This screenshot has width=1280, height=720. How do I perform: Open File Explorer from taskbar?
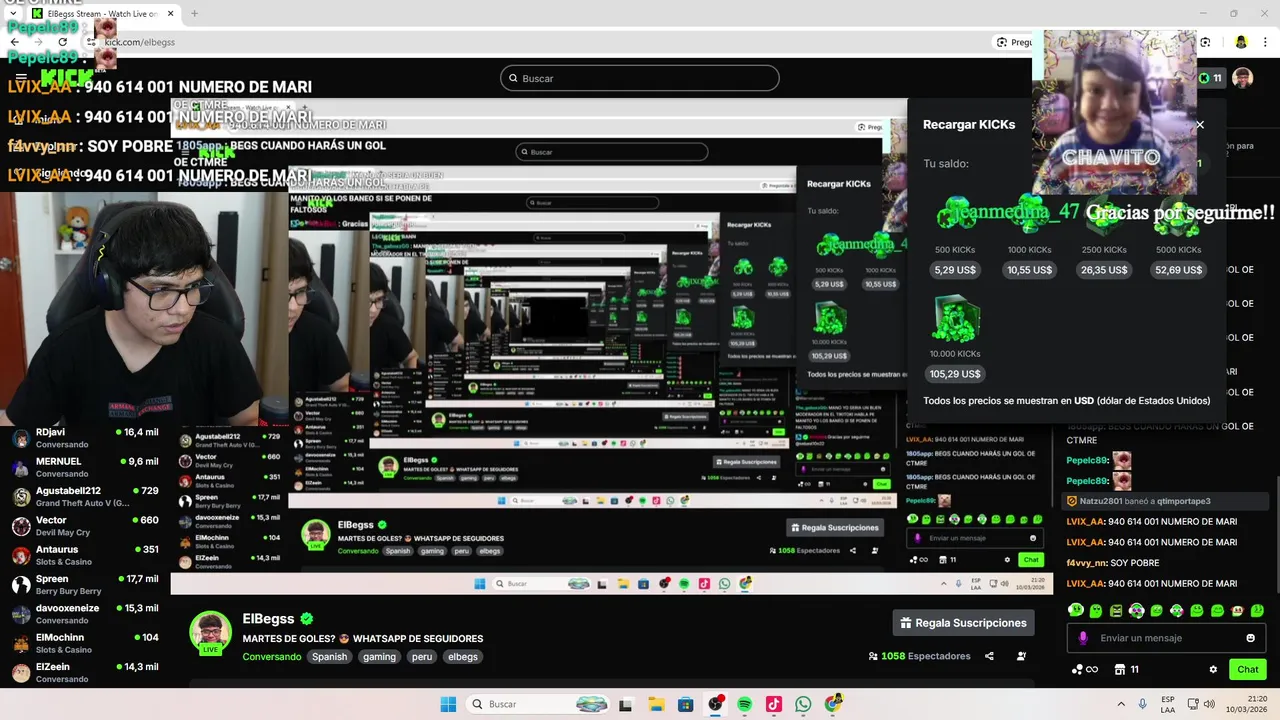point(655,704)
